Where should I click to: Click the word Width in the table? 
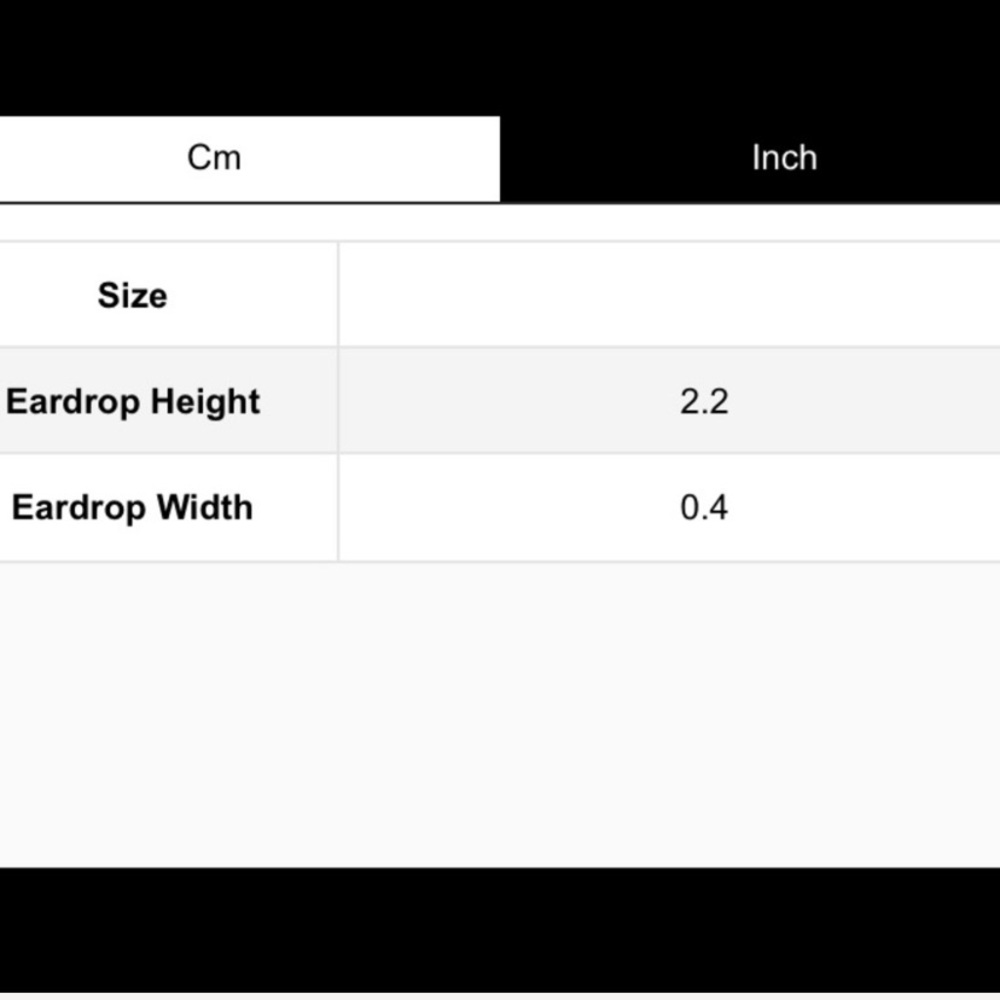pyautogui.click(x=205, y=508)
